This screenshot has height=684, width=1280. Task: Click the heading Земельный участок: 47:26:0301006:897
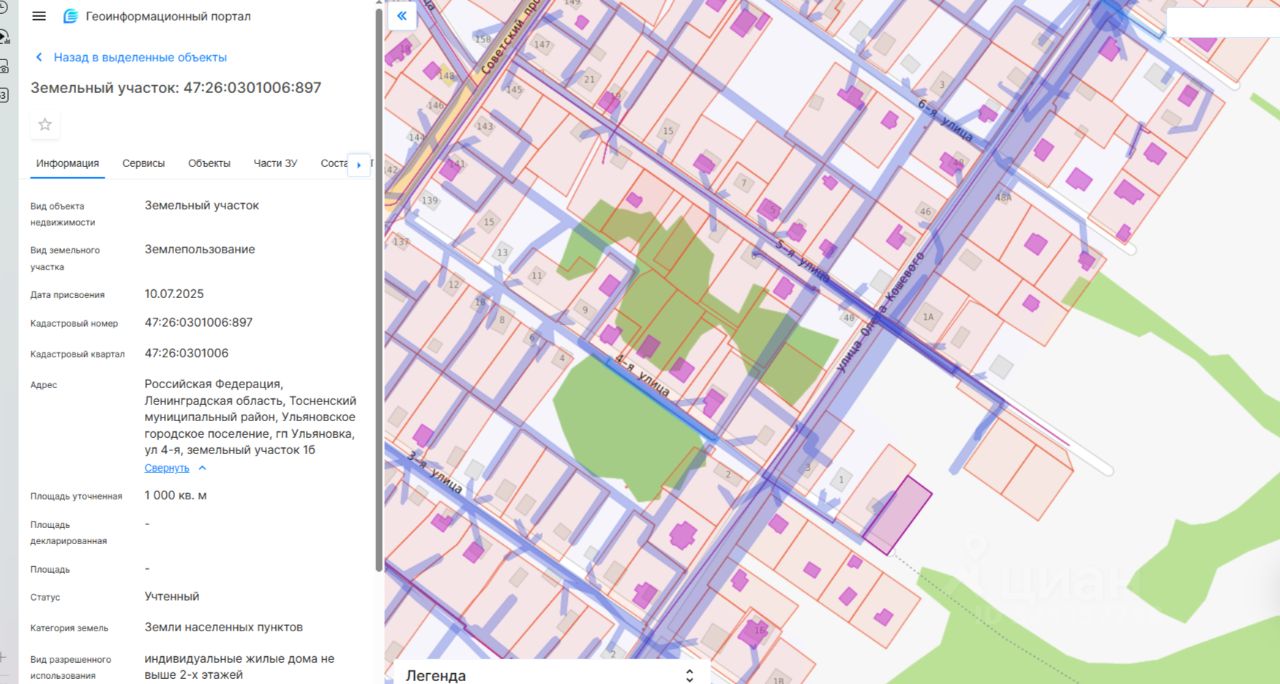tap(176, 87)
